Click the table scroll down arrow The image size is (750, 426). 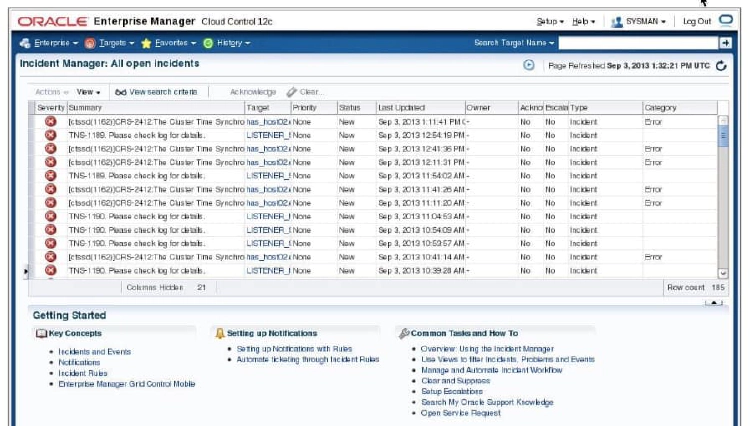(x=723, y=273)
